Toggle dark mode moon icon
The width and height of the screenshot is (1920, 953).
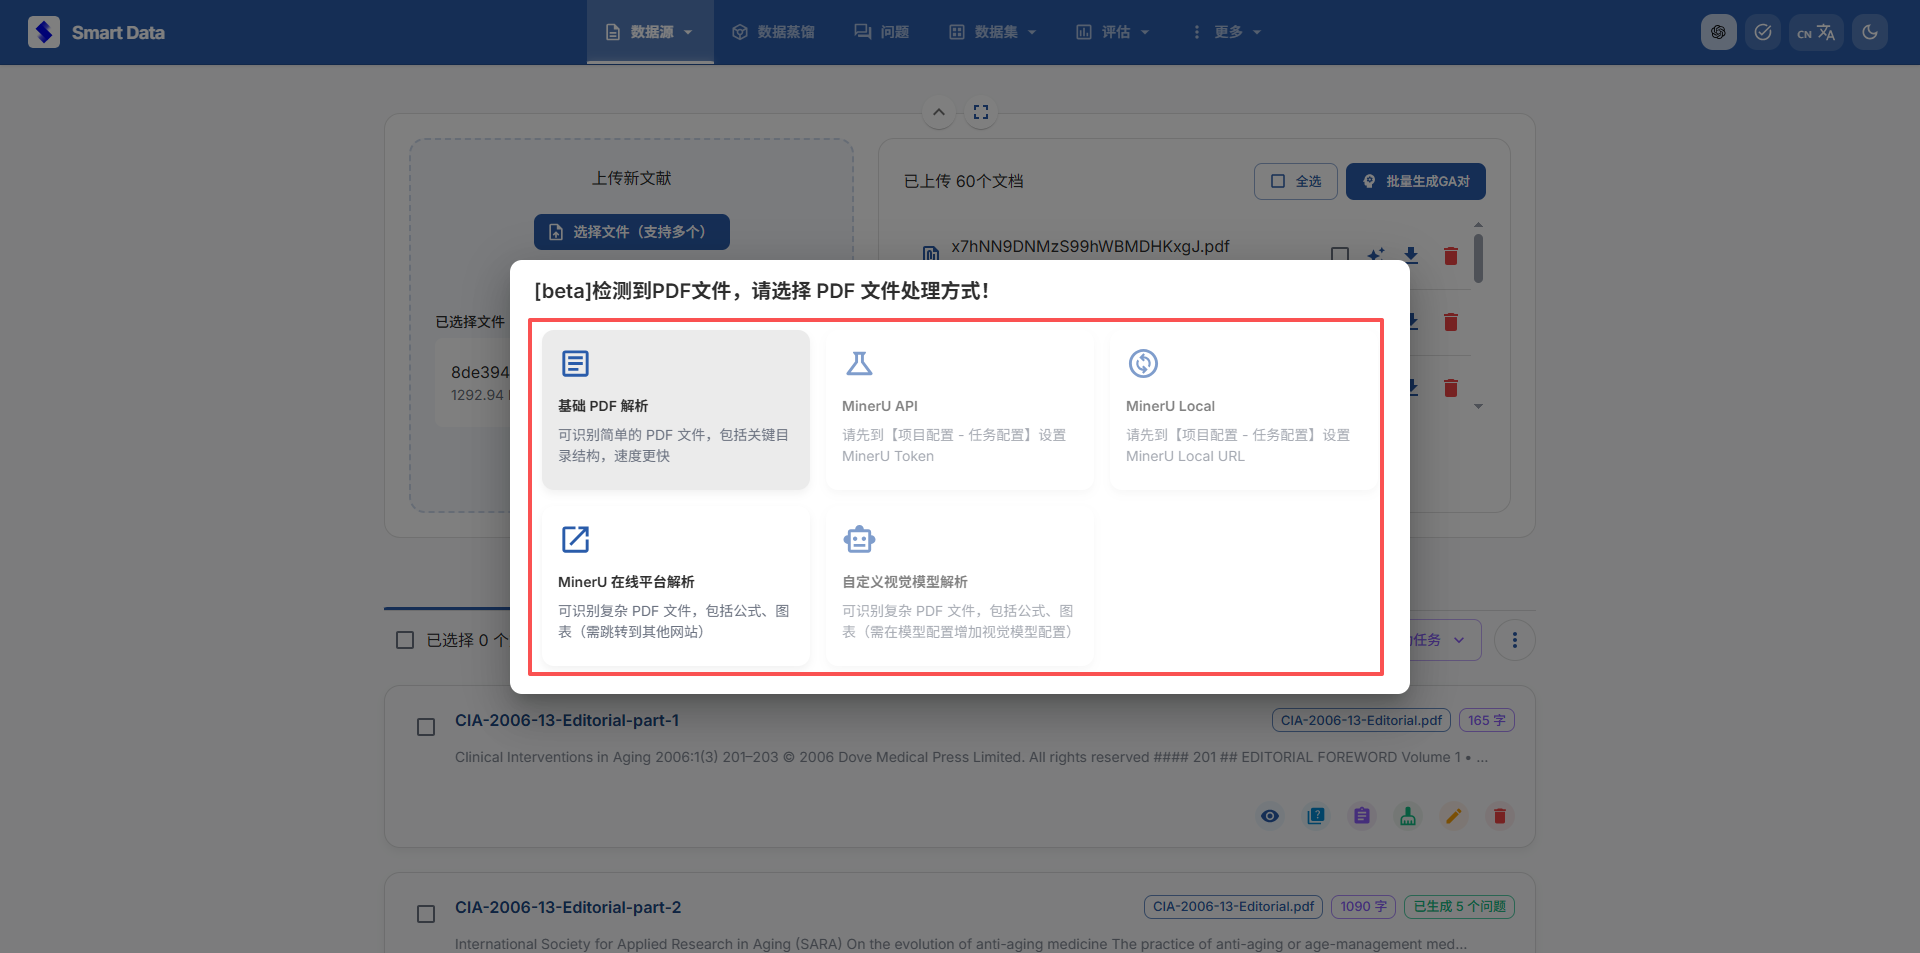(1869, 32)
